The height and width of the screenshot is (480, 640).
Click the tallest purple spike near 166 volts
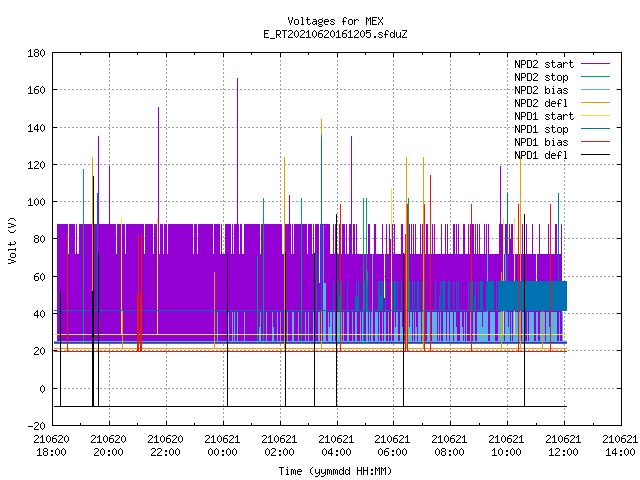(238, 151)
